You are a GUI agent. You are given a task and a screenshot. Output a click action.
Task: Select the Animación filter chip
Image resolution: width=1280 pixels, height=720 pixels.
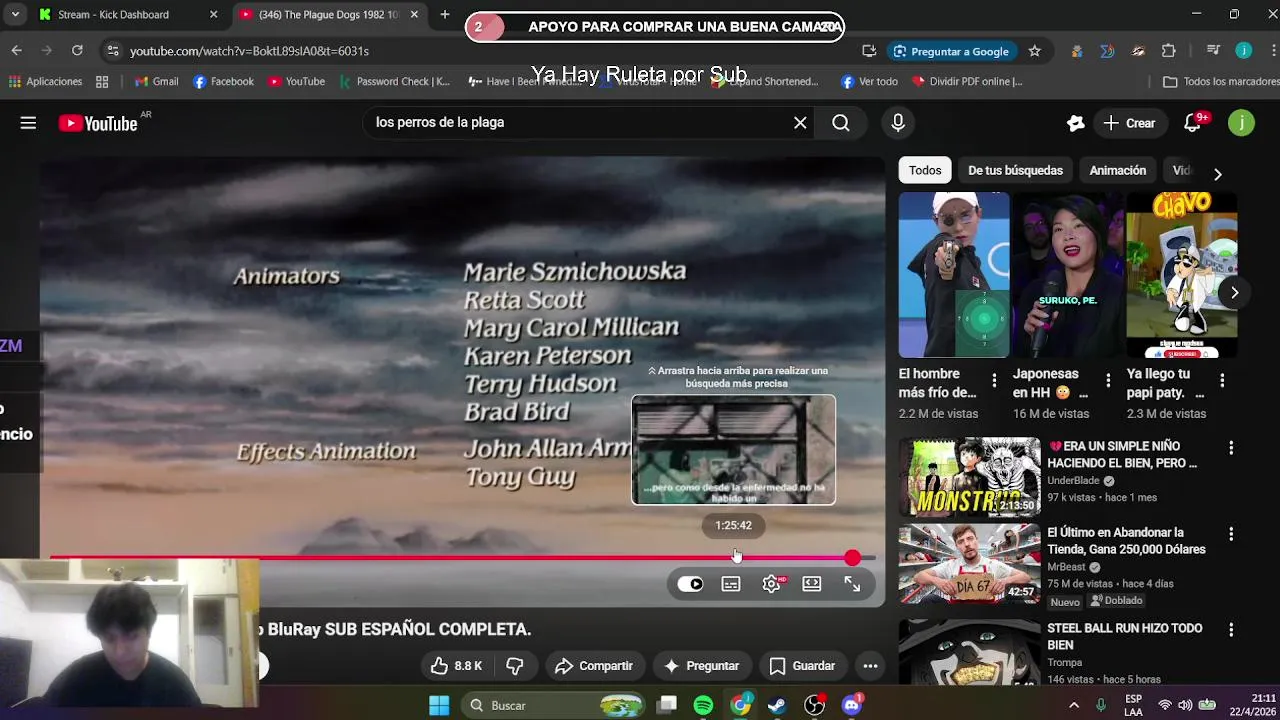click(1118, 171)
